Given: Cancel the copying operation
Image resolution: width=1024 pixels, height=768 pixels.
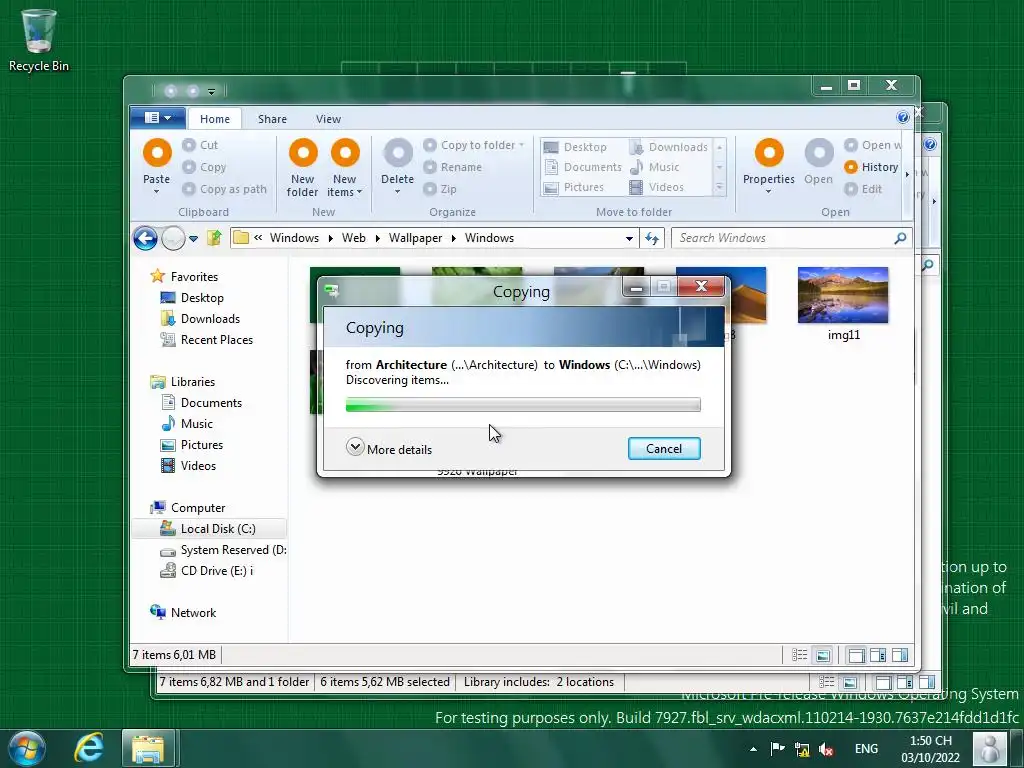Looking at the screenshot, I should click(x=664, y=449).
